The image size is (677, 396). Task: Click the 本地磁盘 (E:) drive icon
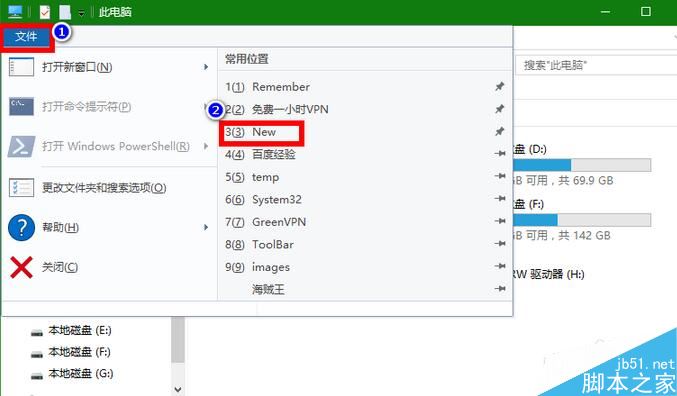click(37, 333)
